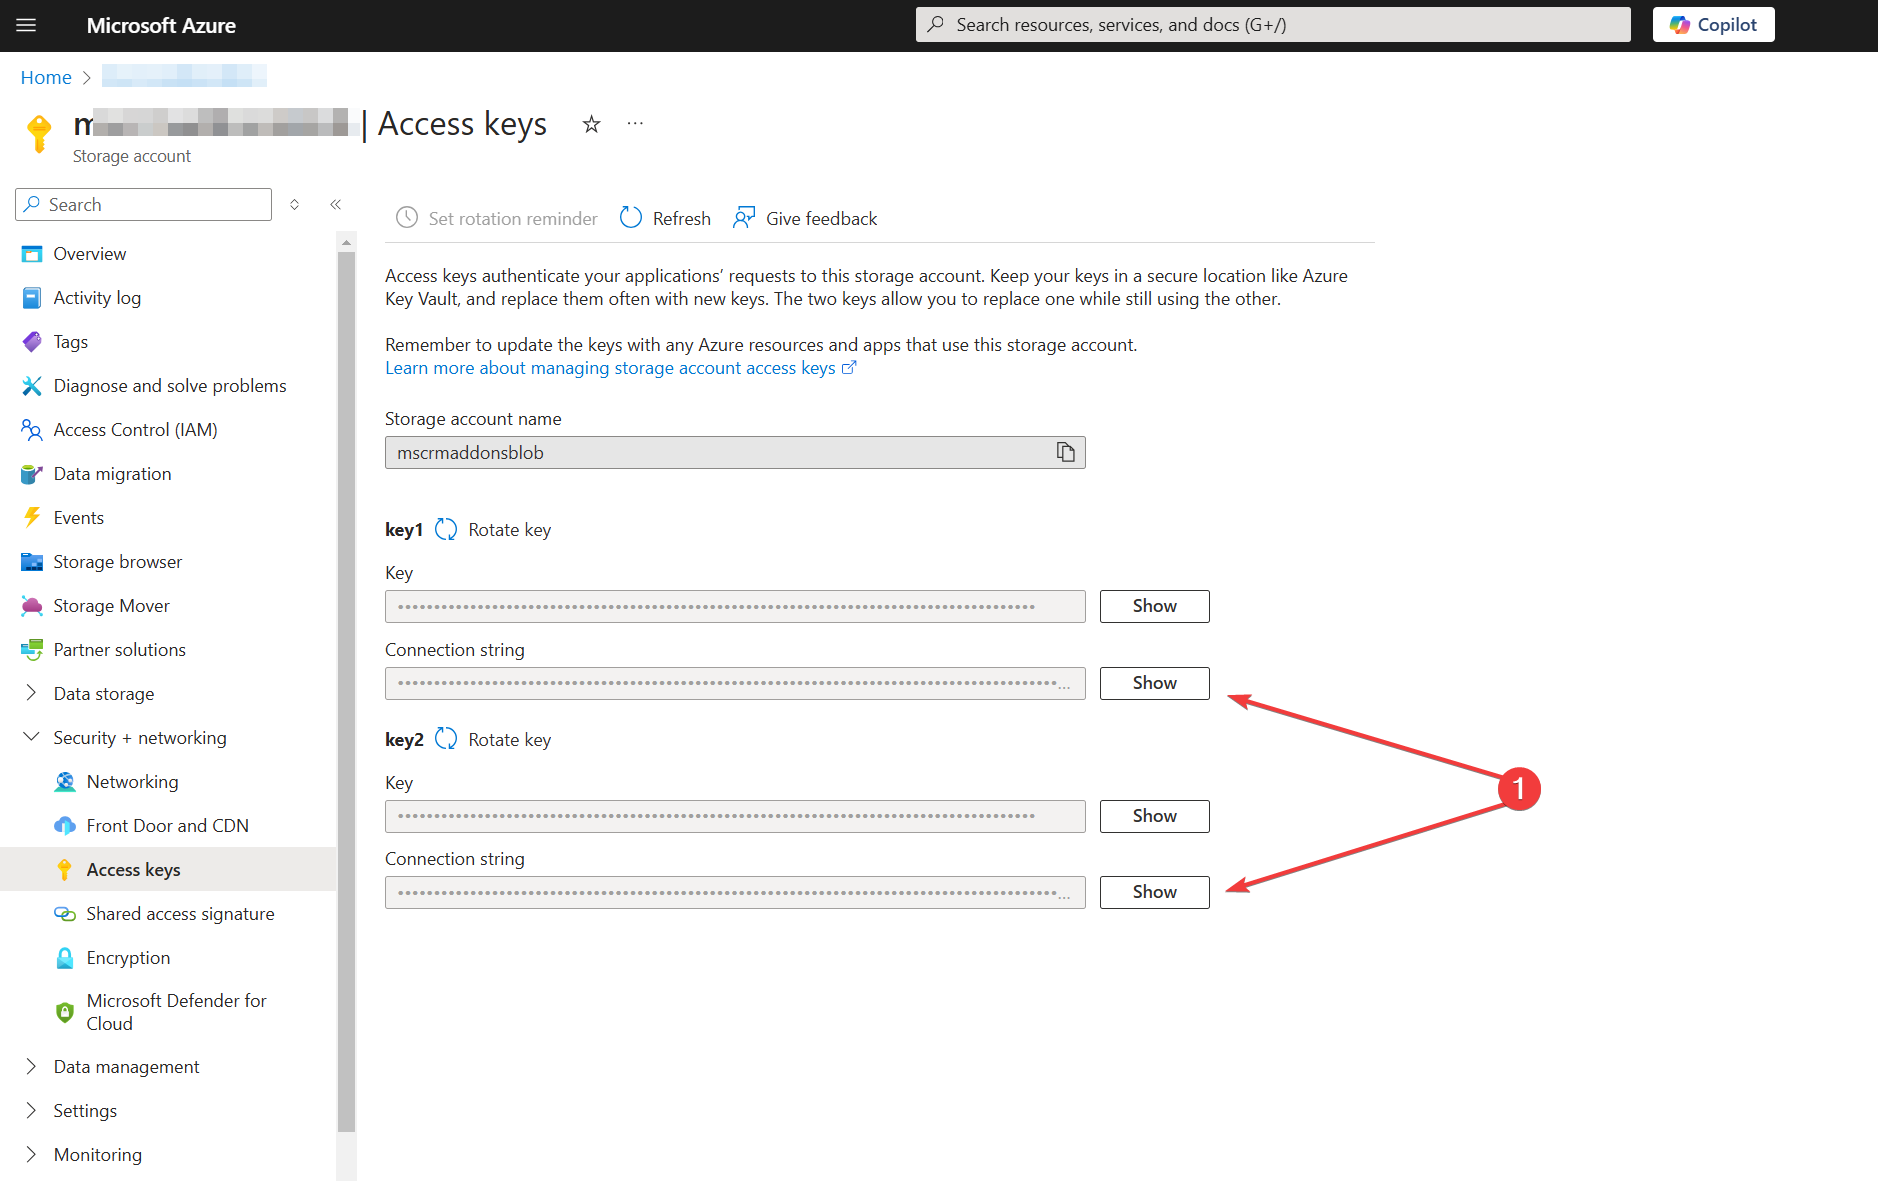Click the global search resources box

pyautogui.click(x=1273, y=25)
